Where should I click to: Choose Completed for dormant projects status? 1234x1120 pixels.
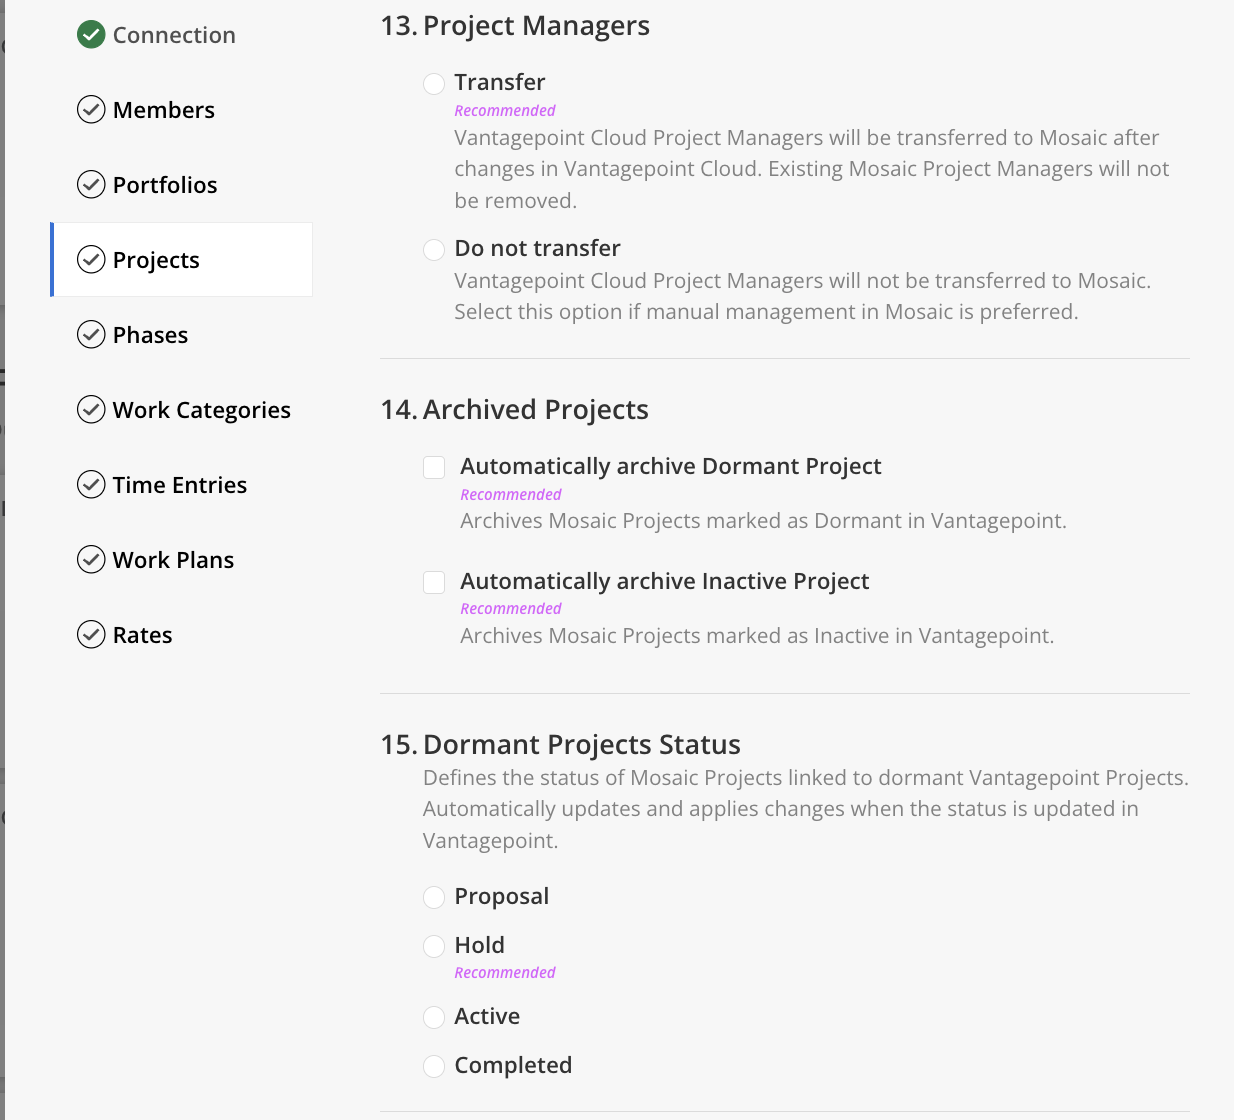pyautogui.click(x=434, y=1067)
